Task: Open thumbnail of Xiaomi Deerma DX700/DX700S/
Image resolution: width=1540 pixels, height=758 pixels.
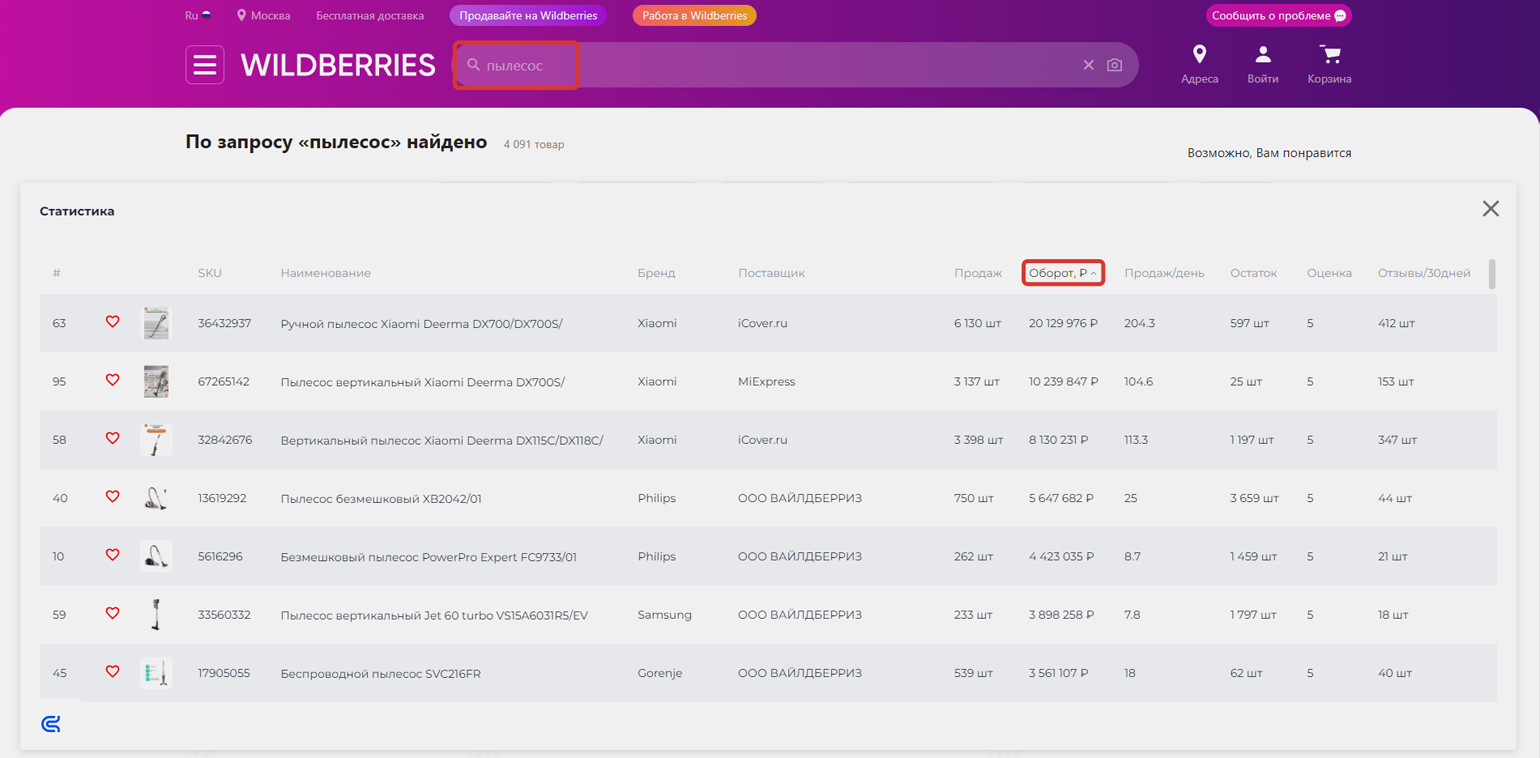Action: (x=156, y=323)
